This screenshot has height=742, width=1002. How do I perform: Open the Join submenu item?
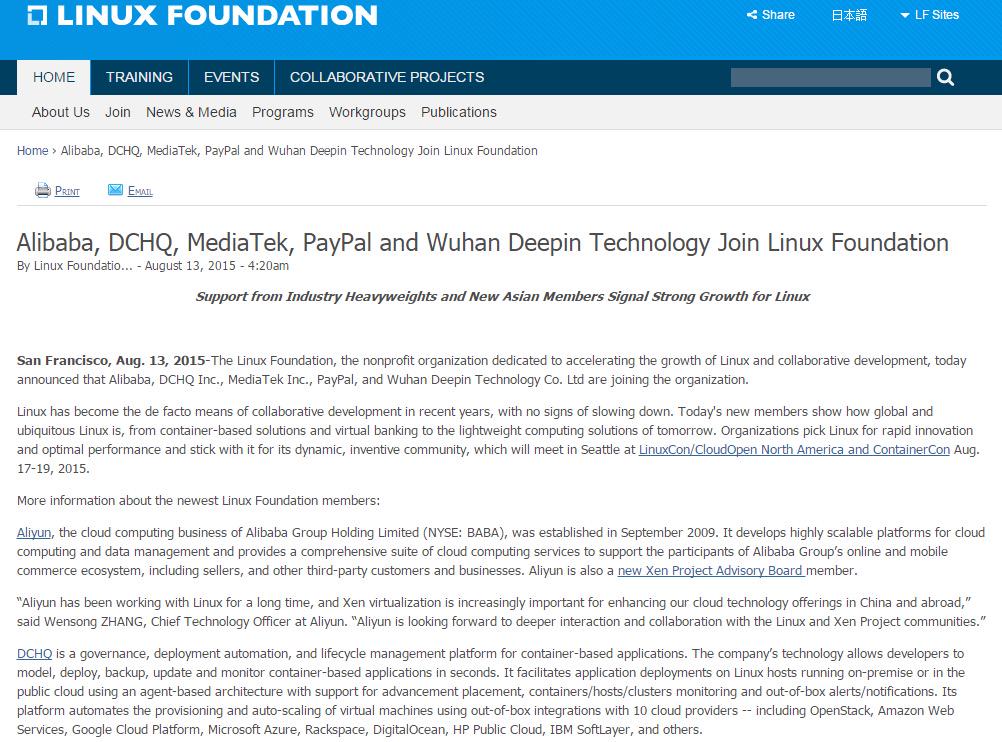(x=118, y=112)
